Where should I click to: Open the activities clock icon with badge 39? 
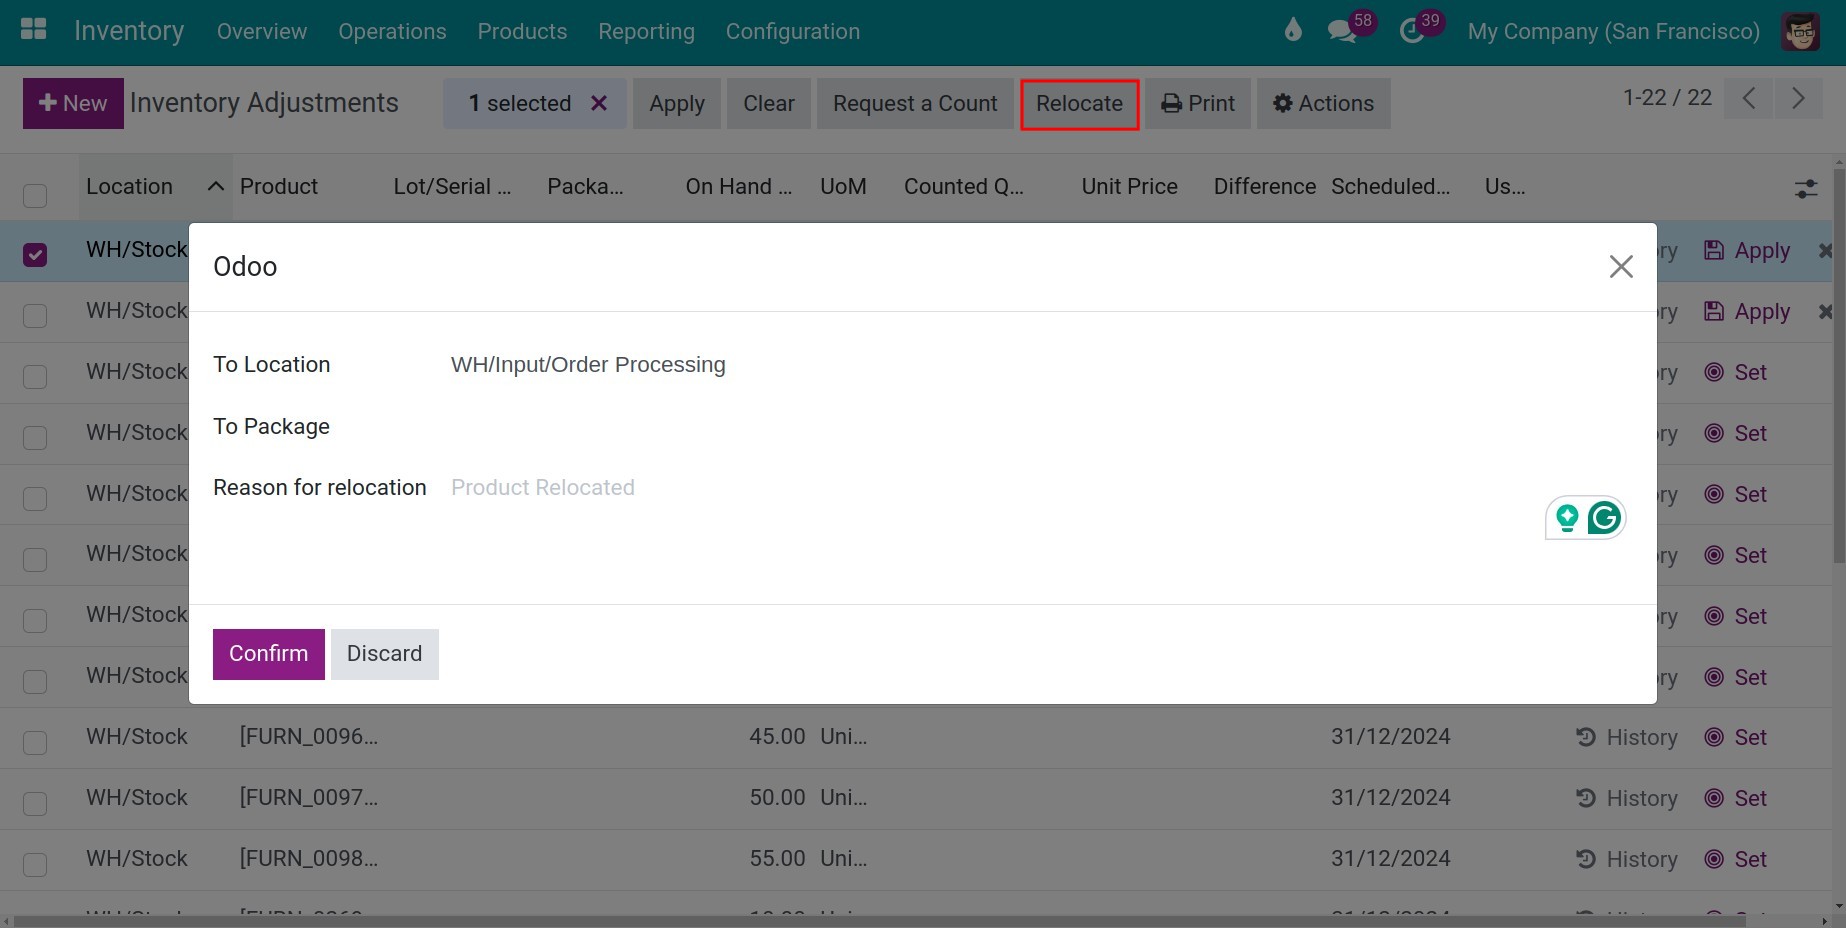pos(1412,31)
